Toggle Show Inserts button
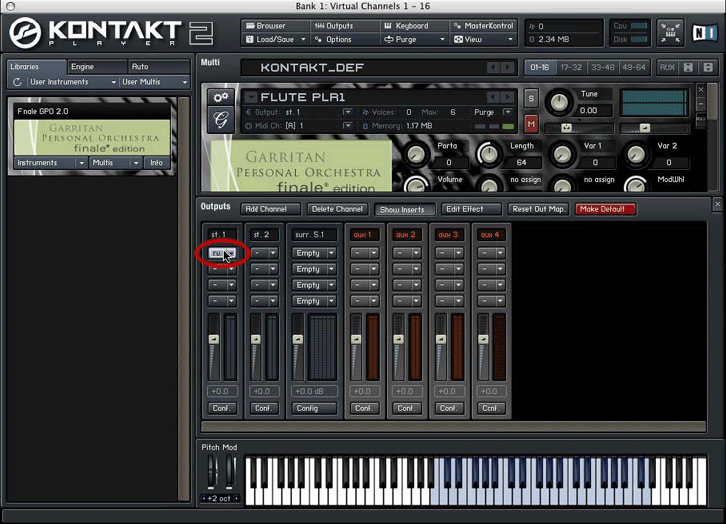Image resolution: width=726 pixels, height=524 pixels. 405,209
